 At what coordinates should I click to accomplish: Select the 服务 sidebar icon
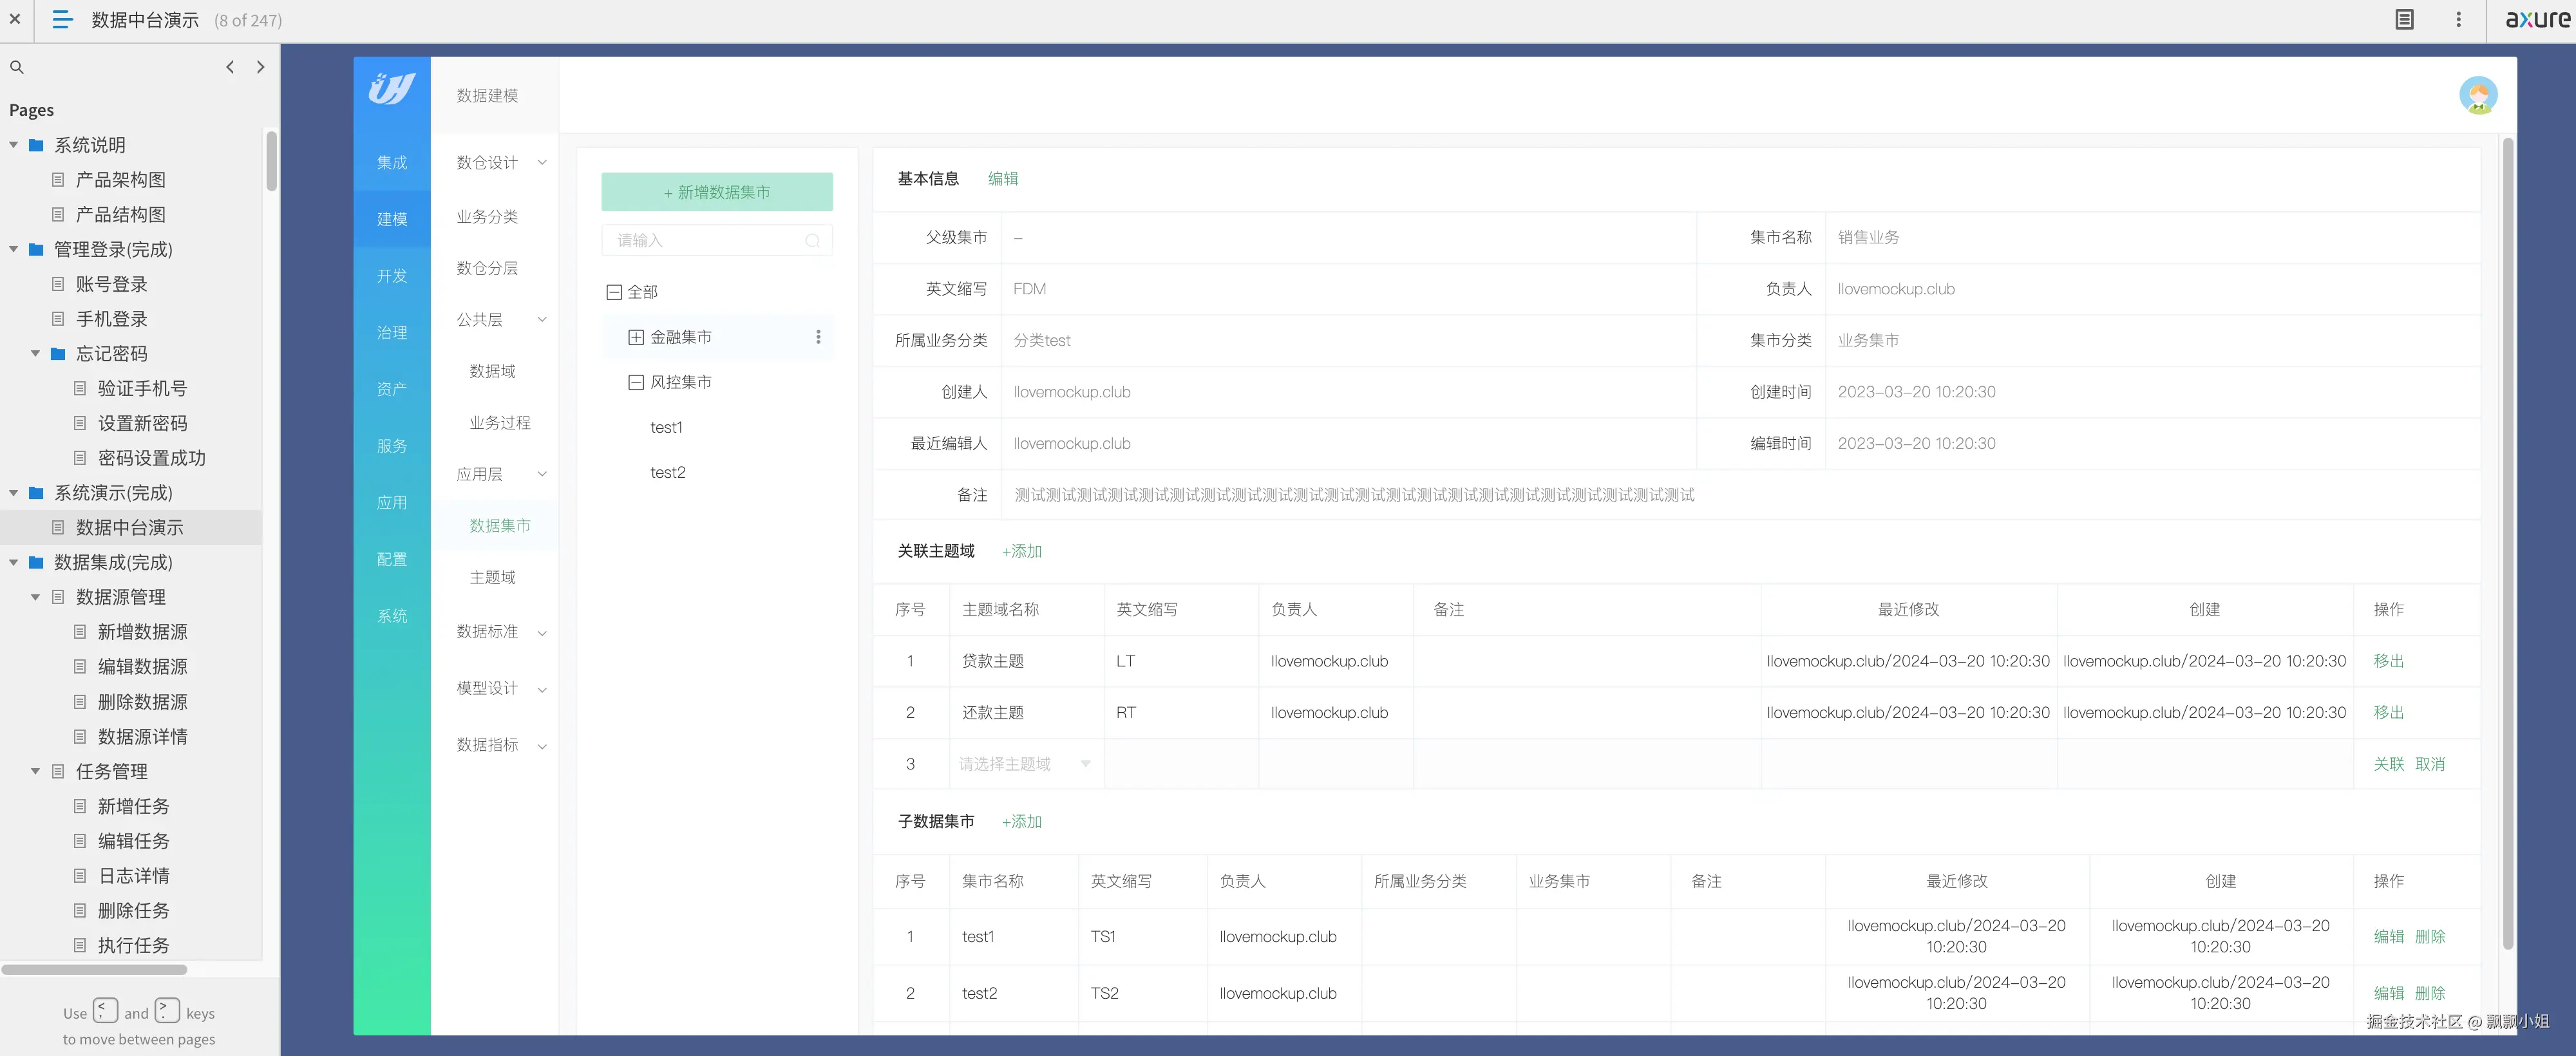pos(391,446)
